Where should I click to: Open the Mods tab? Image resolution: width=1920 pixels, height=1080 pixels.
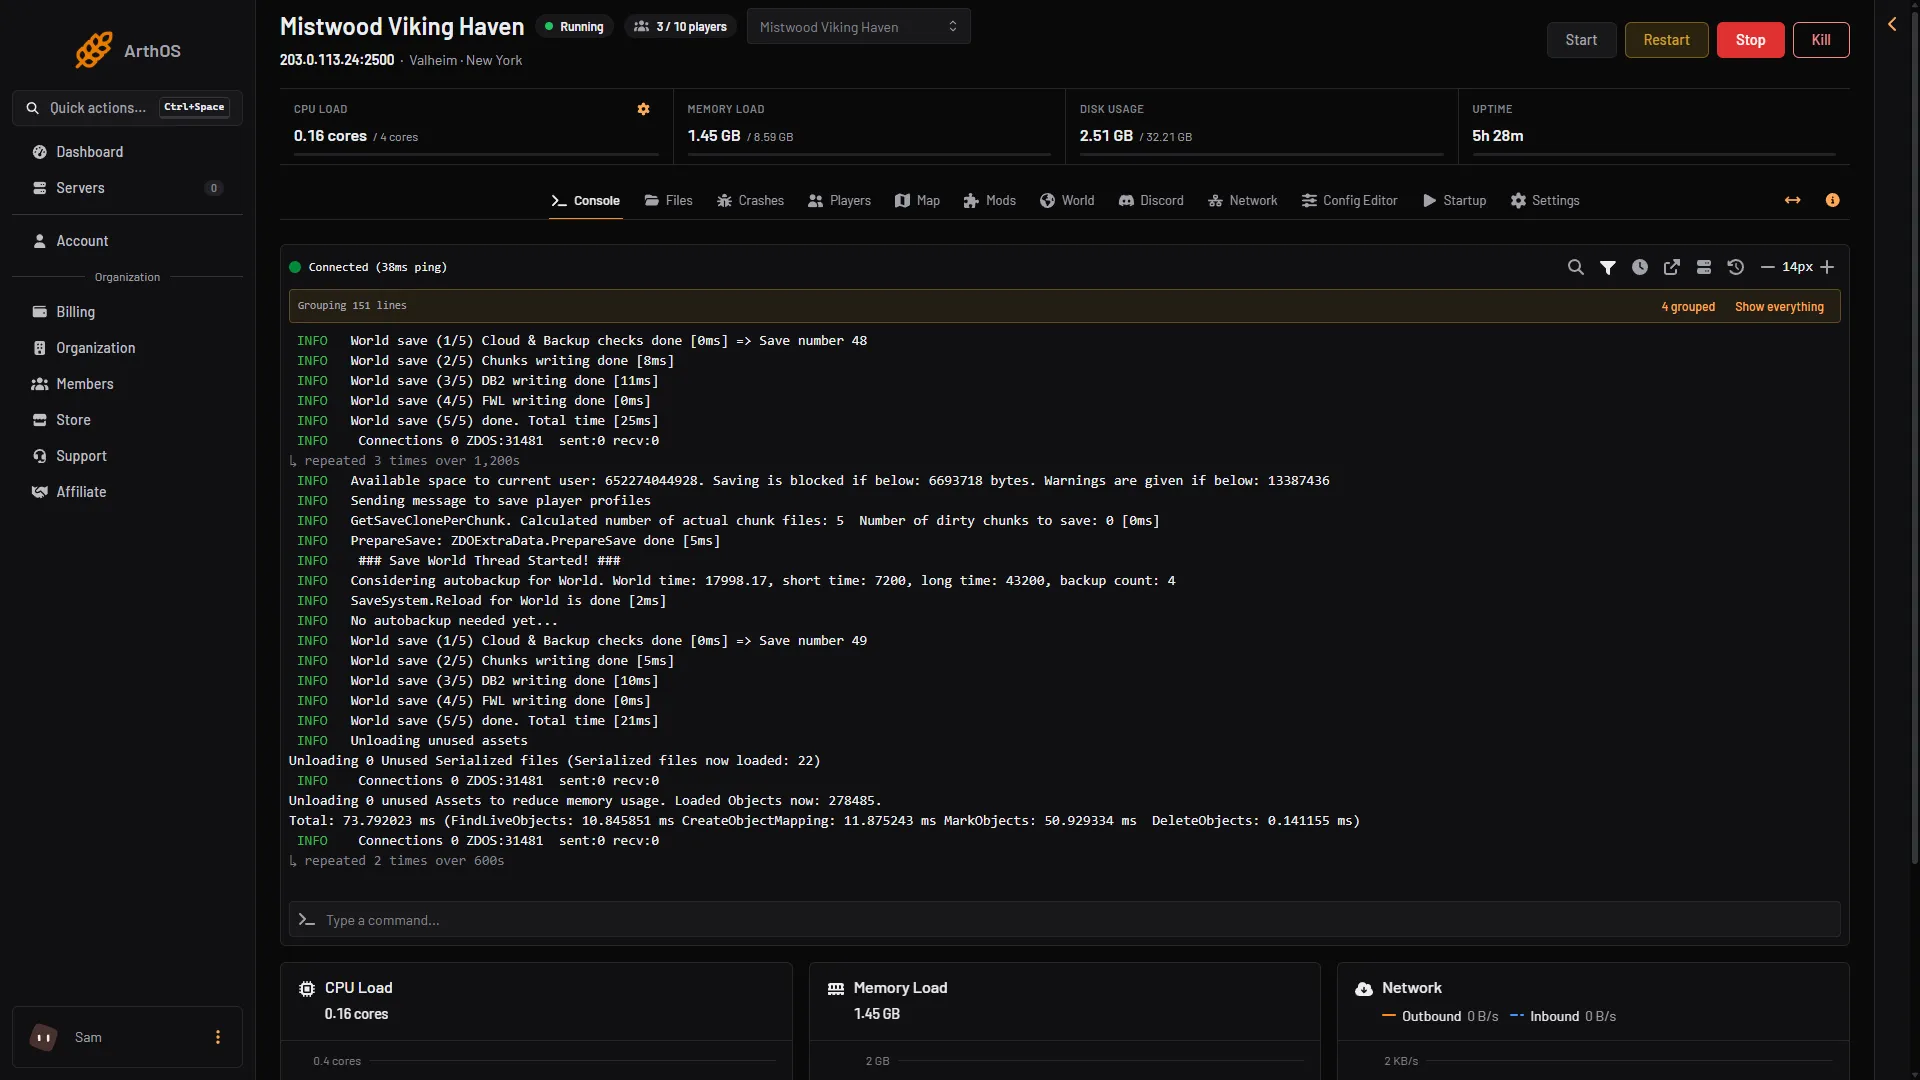point(989,201)
